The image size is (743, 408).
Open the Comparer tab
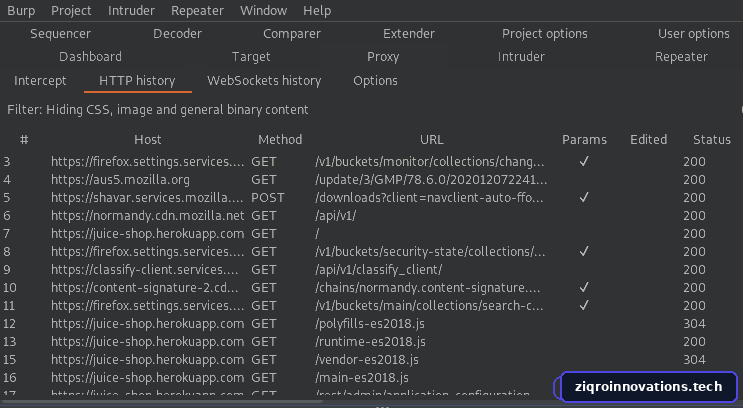pyautogui.click(x=292, y=34)
